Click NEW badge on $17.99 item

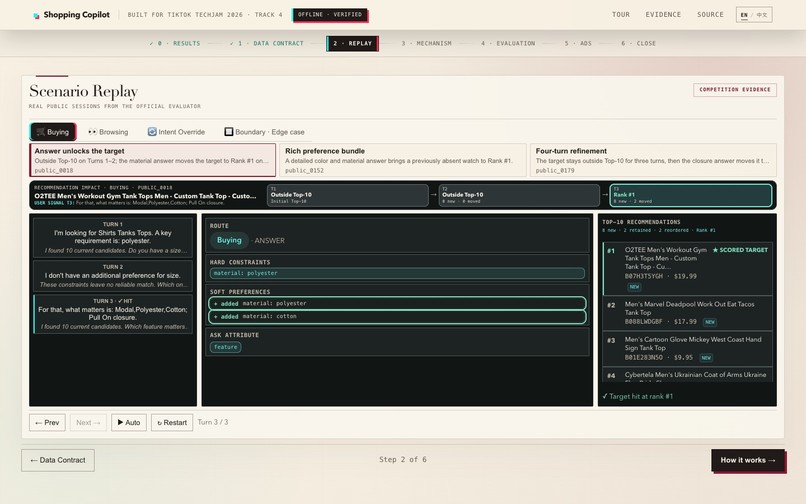pos(710,322)
